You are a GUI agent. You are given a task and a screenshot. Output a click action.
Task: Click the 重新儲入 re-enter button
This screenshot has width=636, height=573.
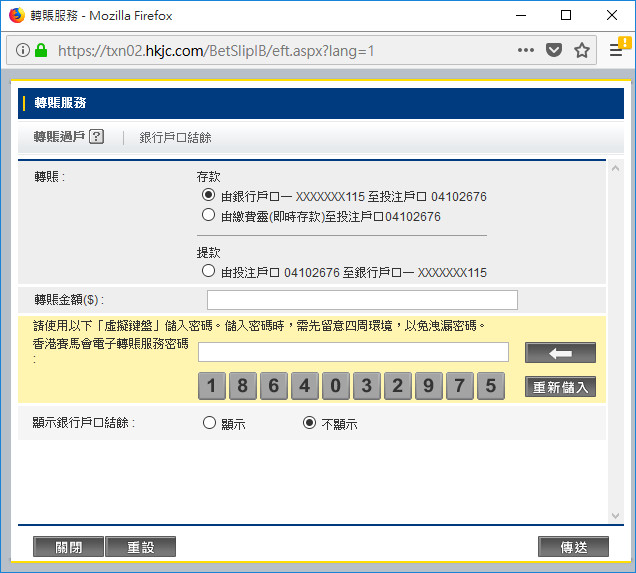[560, 387]
